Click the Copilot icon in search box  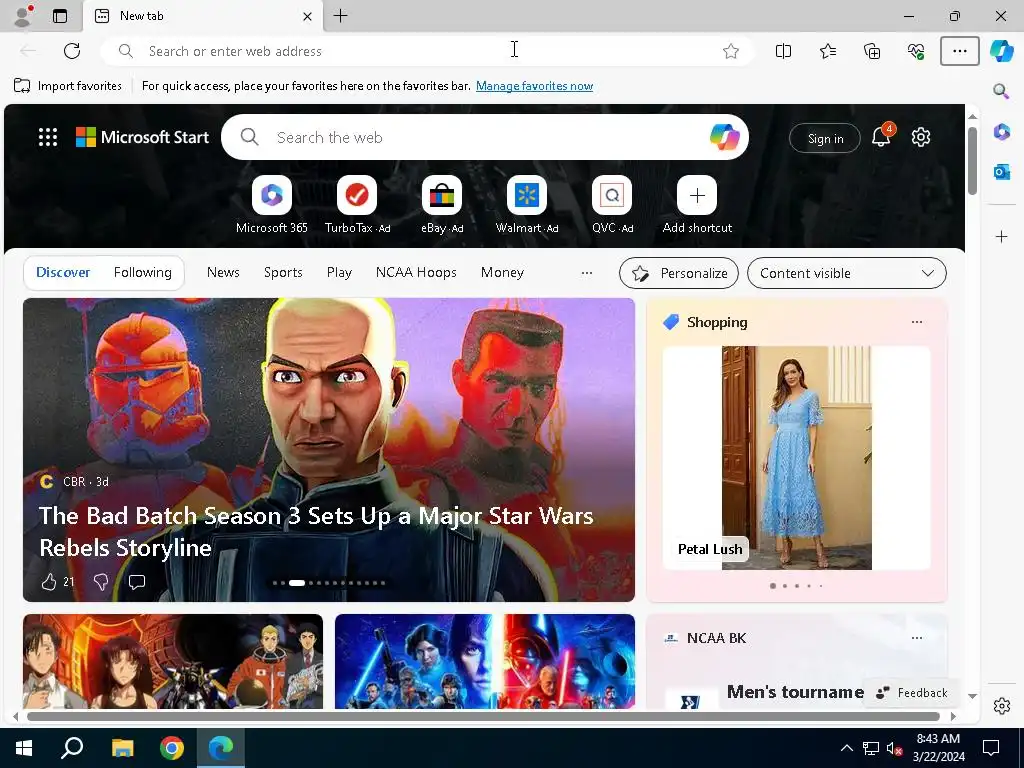pos(724,137)
